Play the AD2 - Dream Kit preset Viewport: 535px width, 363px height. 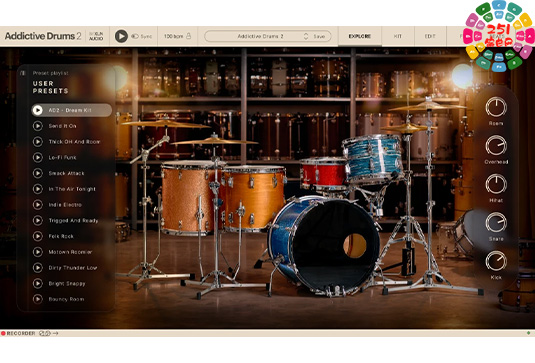point(38,110)
